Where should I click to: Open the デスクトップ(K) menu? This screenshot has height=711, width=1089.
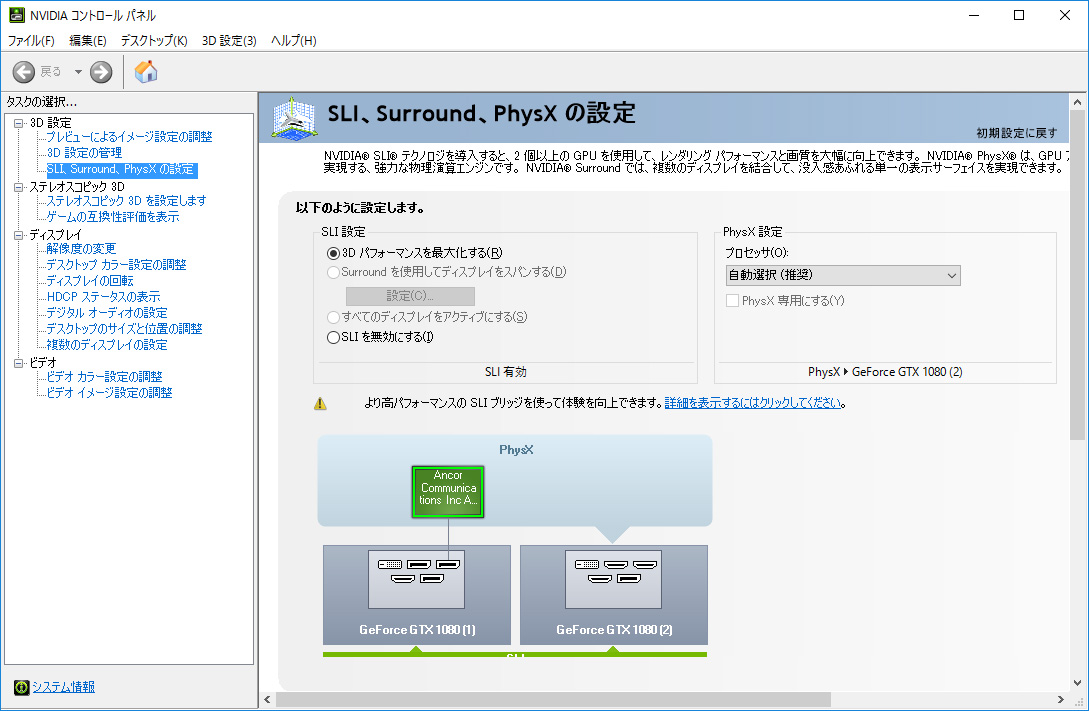154,41
